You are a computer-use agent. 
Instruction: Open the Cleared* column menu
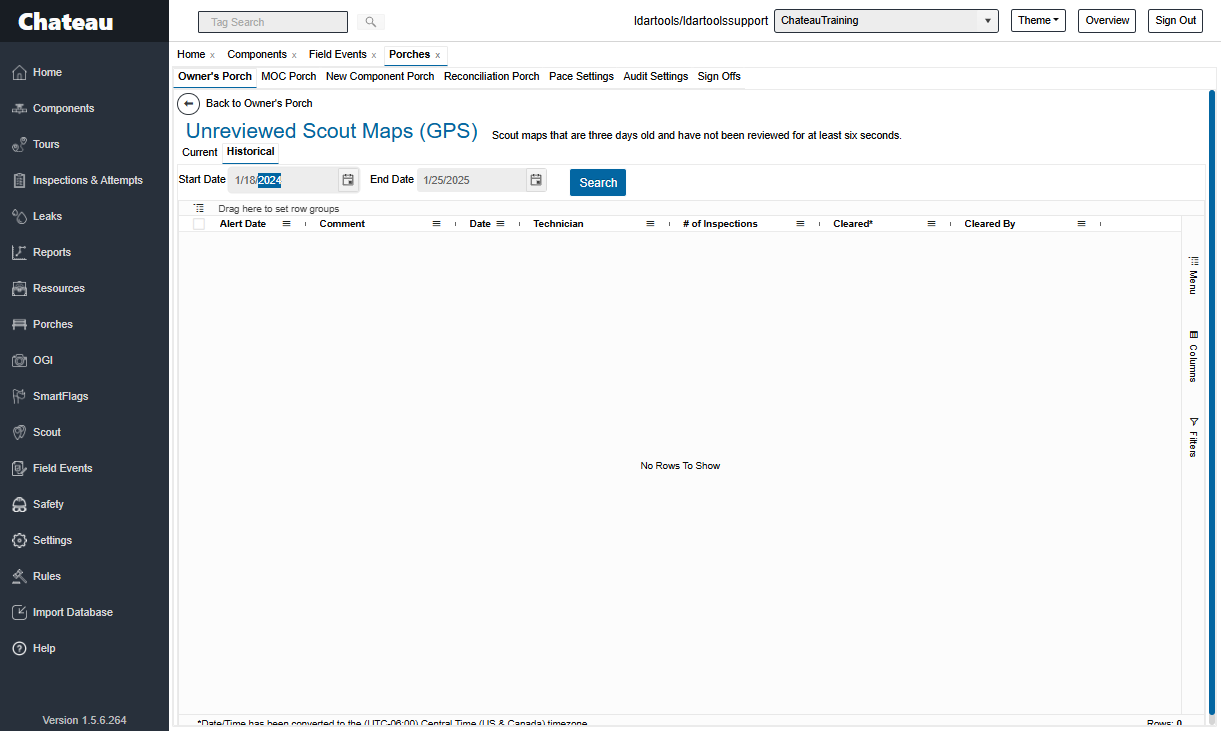click(931, 224)
